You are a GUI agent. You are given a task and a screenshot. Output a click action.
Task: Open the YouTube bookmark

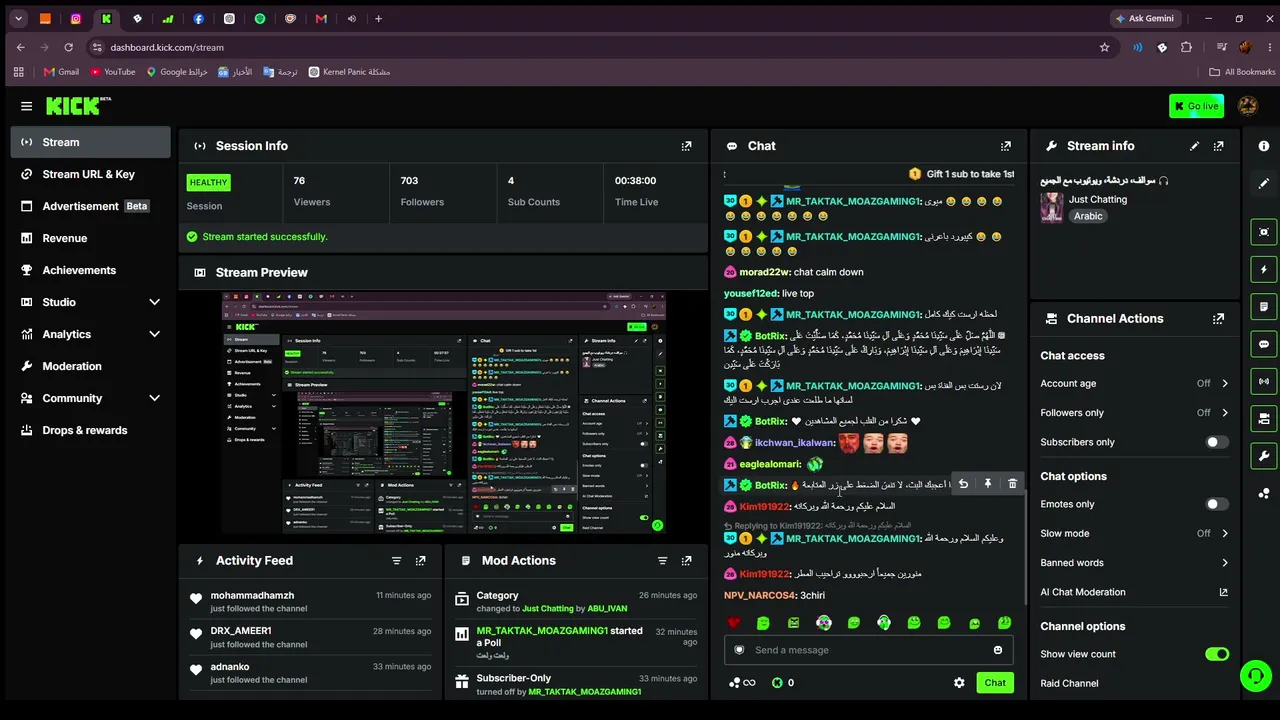tap(112, 72)
